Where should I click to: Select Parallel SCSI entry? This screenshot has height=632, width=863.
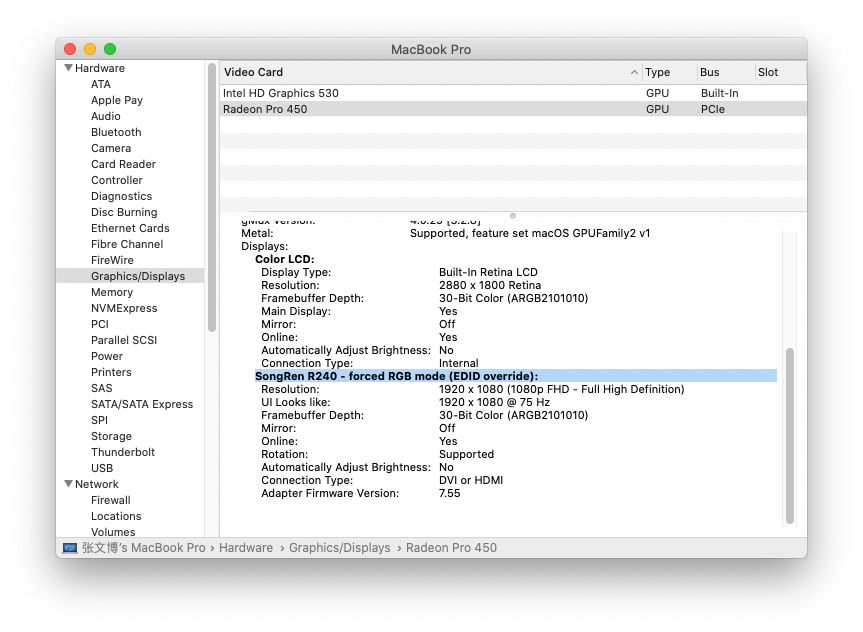pyautogui.click(x=124, y=340)
